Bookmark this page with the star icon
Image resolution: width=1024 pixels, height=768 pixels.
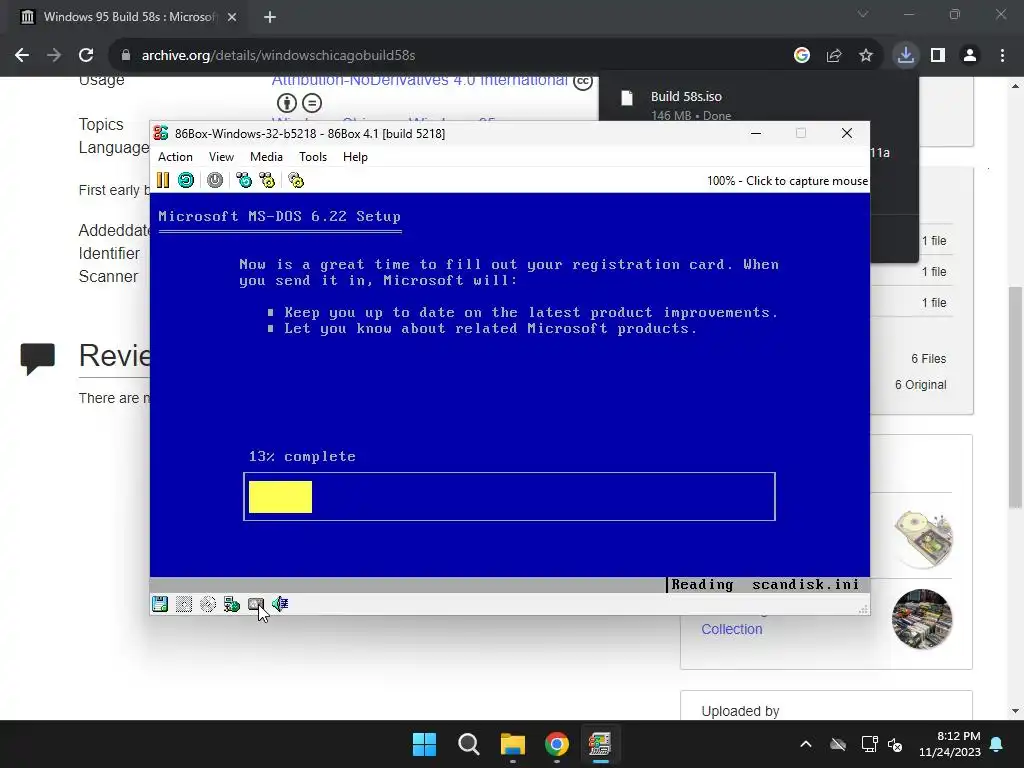tap(866, 56)
